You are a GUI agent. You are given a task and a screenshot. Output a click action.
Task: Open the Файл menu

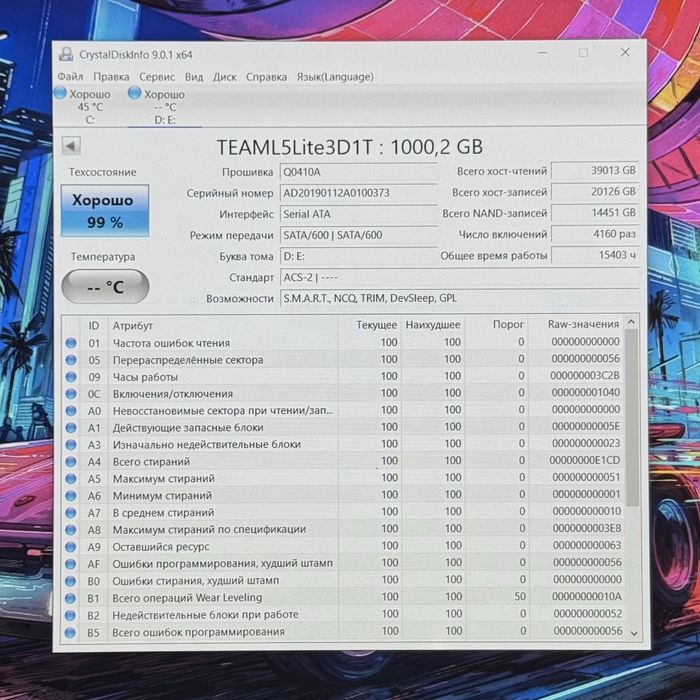71,77
